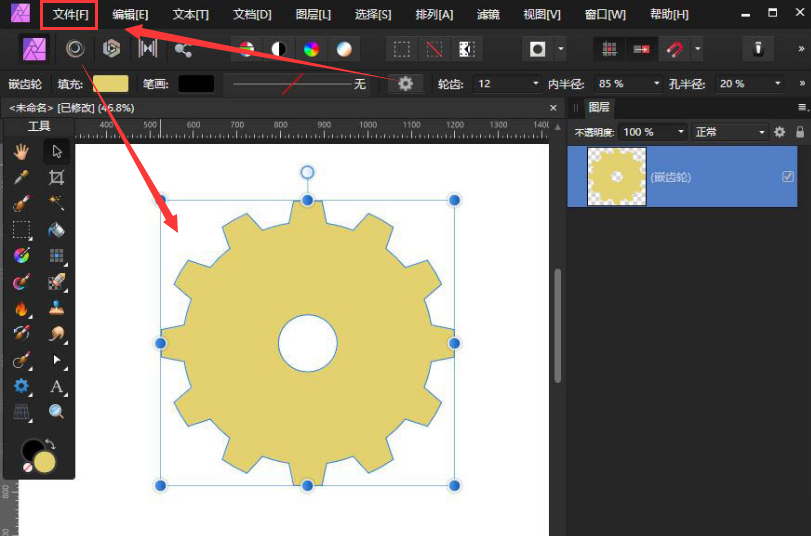Select the Crop tool in tools panel

pos(57,177)
